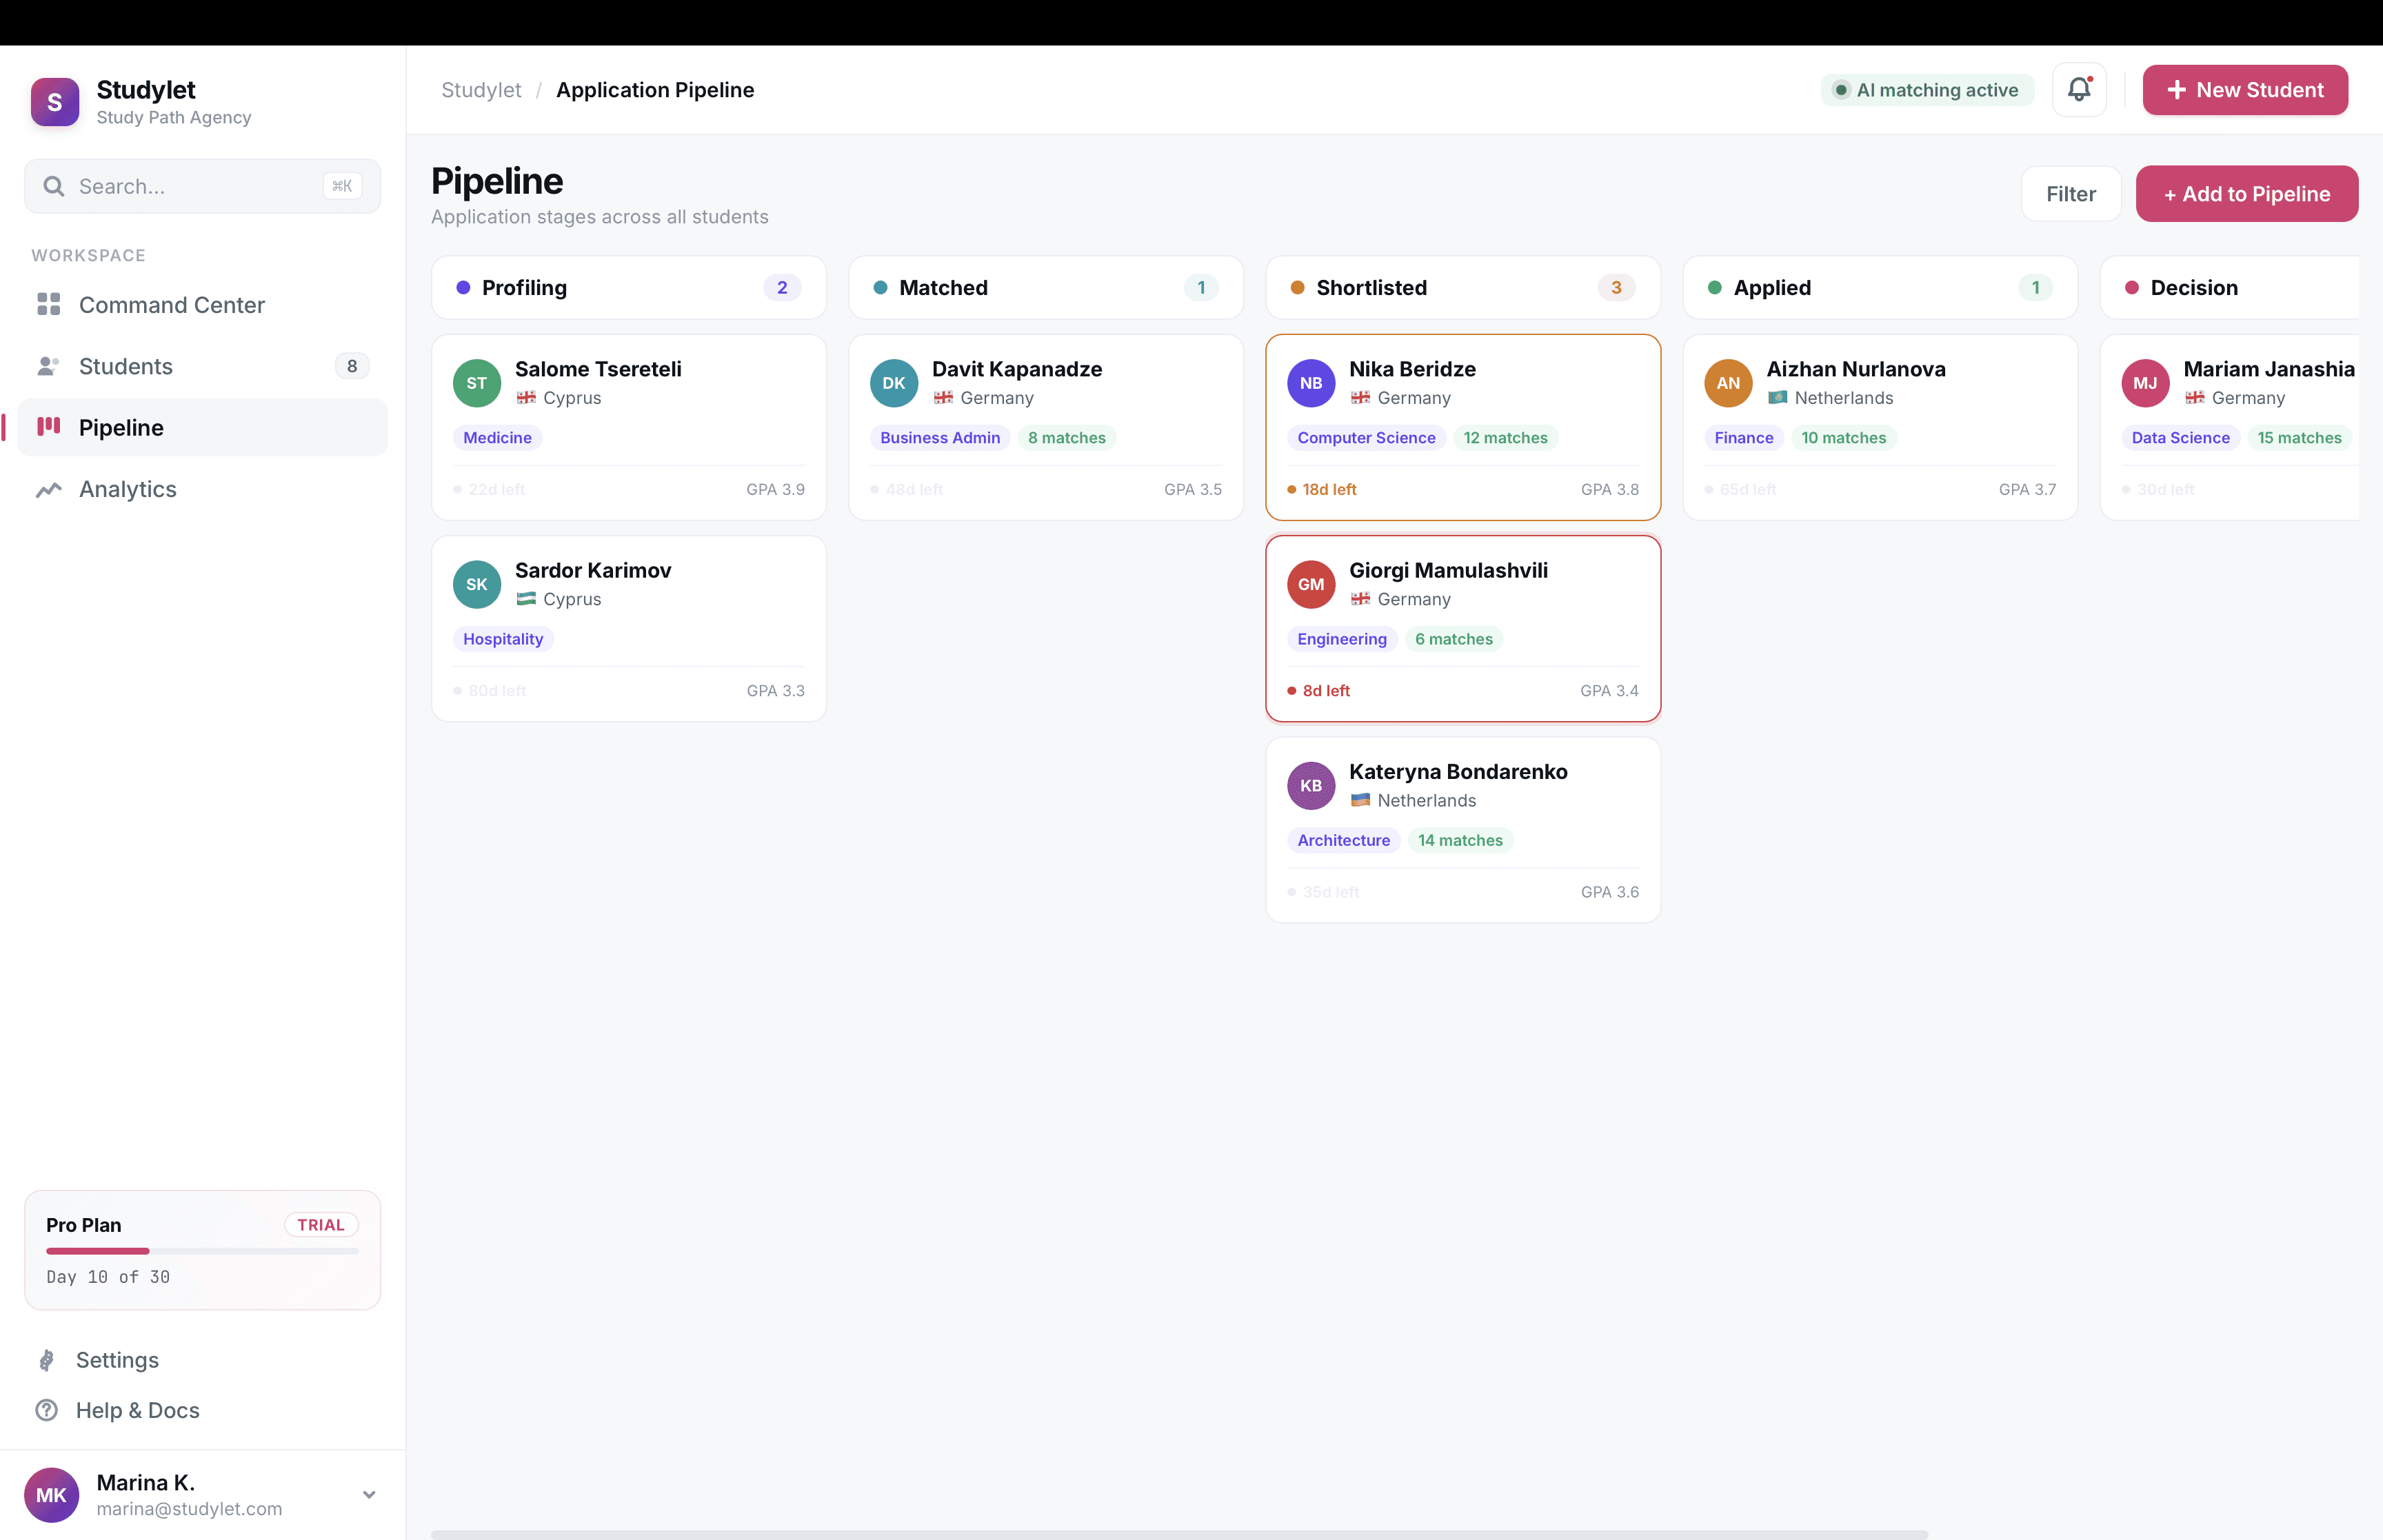Open the Filter dropdown
The image size is (2383, 1540).
point(2070,194)
